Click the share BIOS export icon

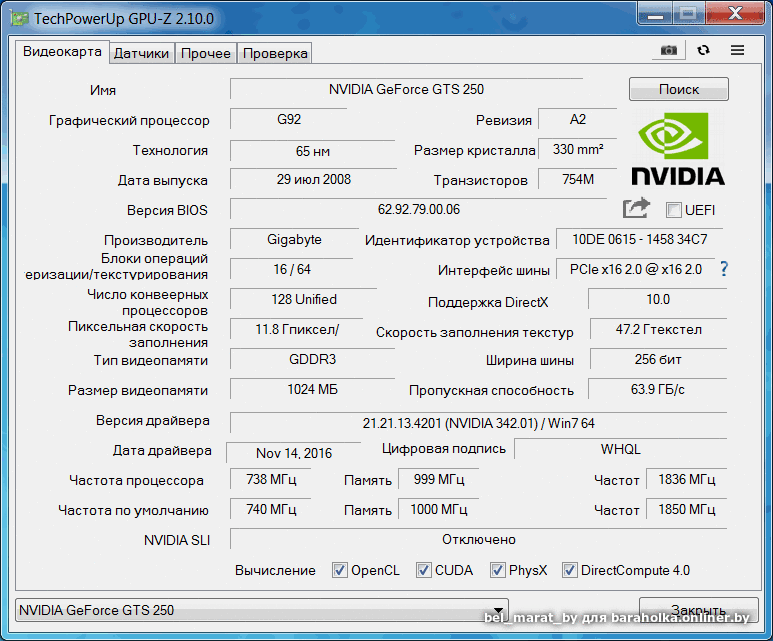click(636, 209)
